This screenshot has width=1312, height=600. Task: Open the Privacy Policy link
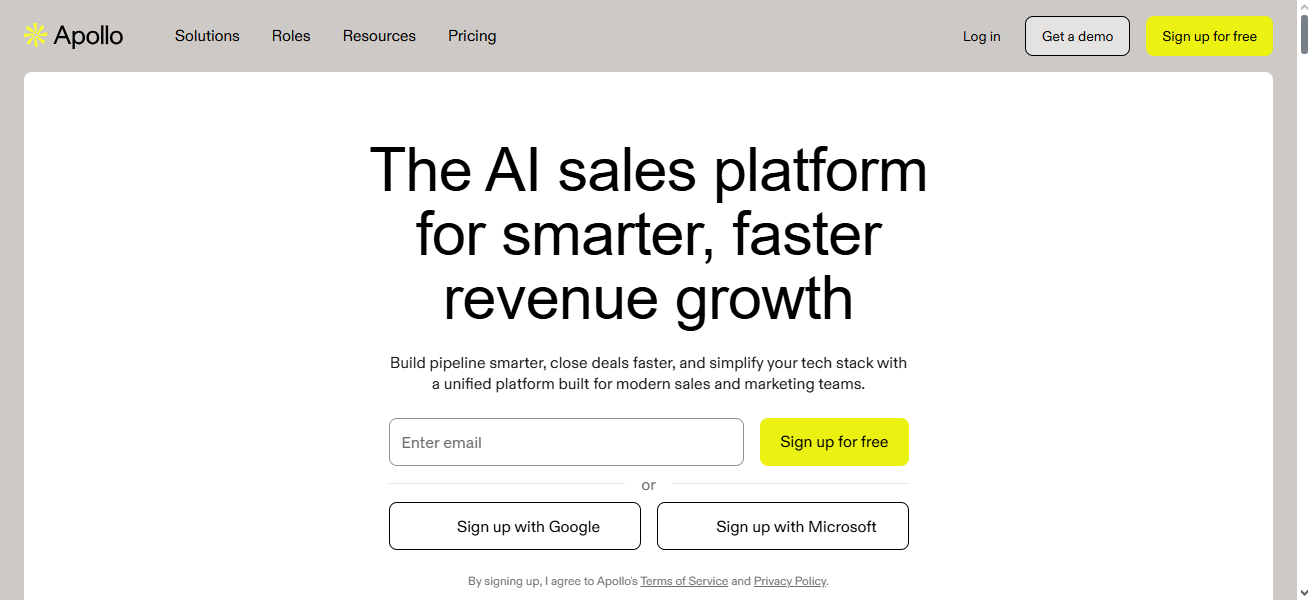point(789,581)
